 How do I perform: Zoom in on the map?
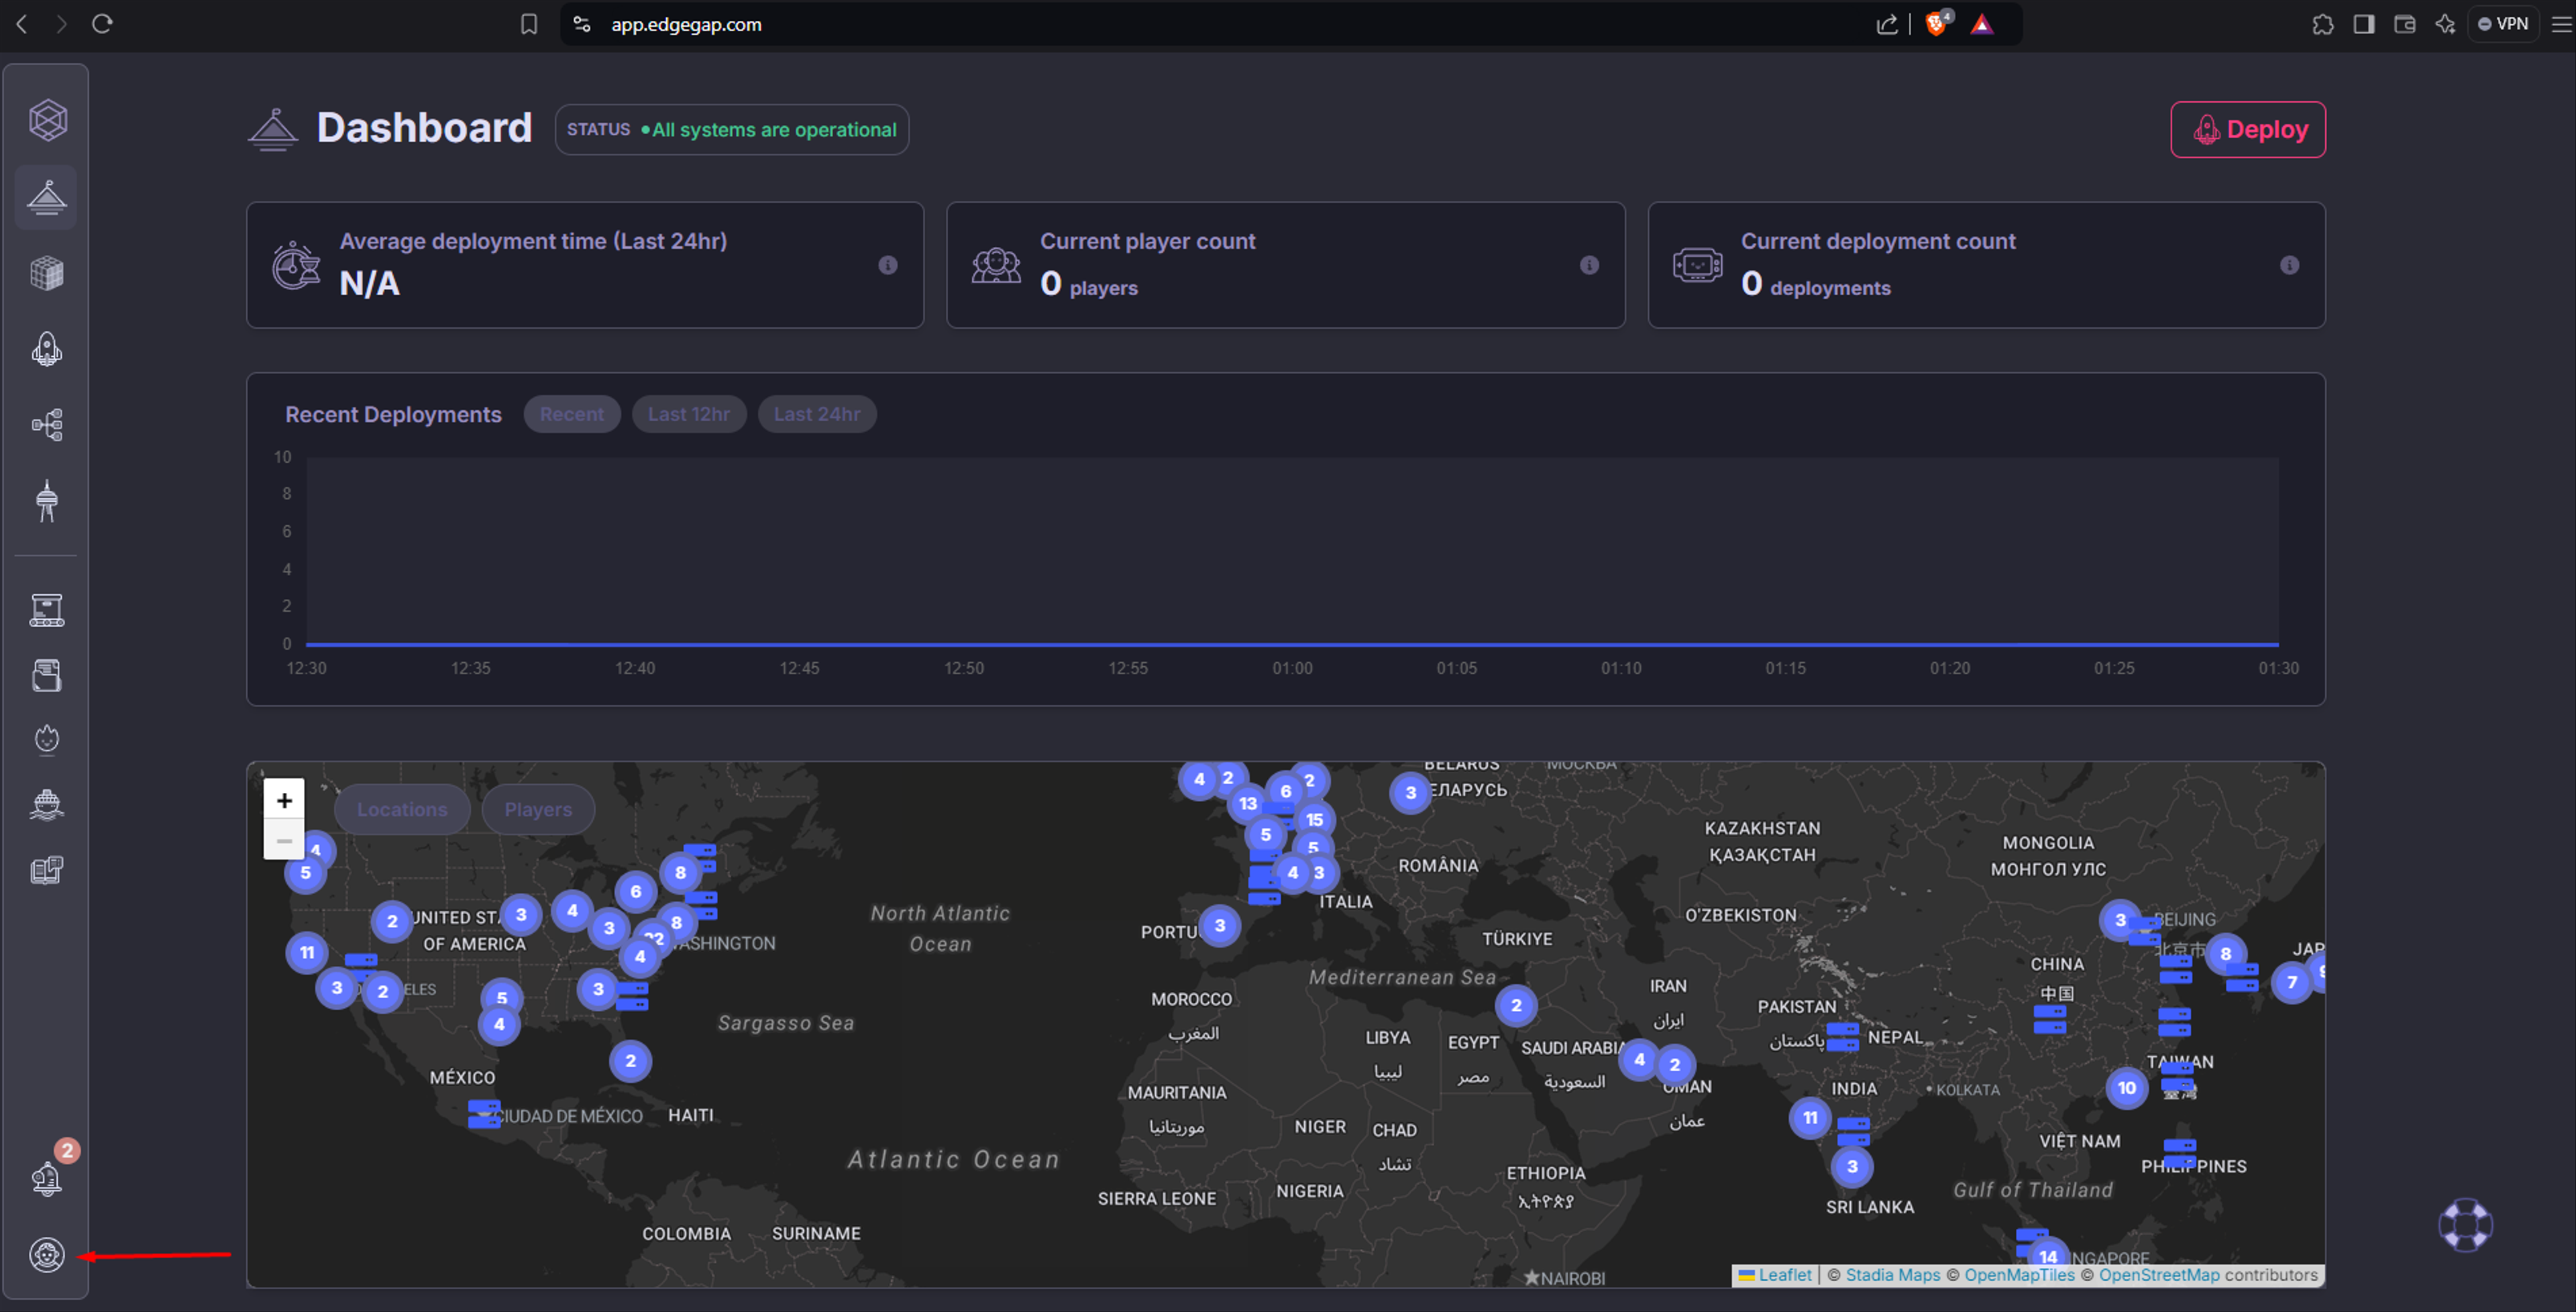(x=284, y=800)
